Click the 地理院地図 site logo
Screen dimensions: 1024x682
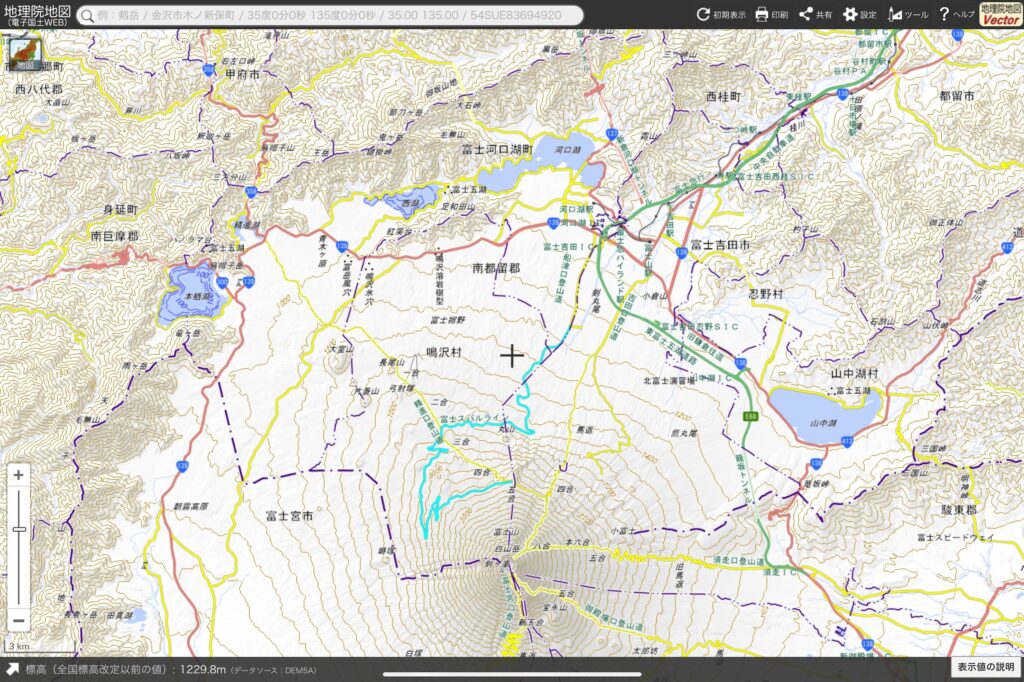(x=37, y=15)
